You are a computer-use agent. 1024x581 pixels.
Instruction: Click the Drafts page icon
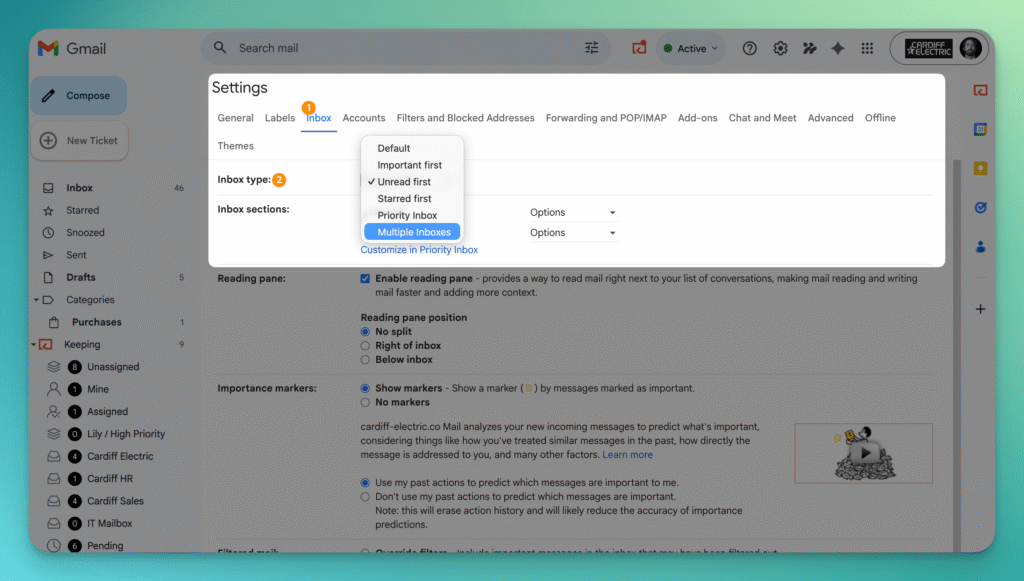coord(48,277)
